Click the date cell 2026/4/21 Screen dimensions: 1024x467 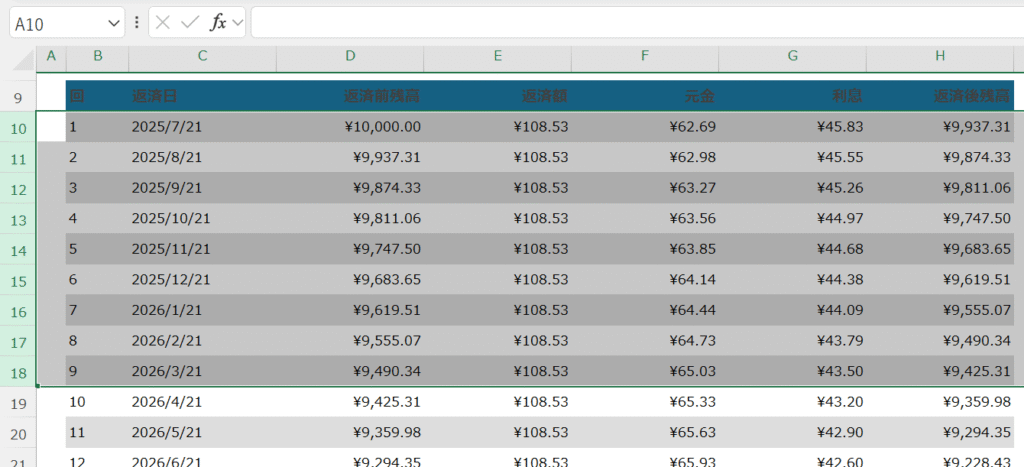202,402
